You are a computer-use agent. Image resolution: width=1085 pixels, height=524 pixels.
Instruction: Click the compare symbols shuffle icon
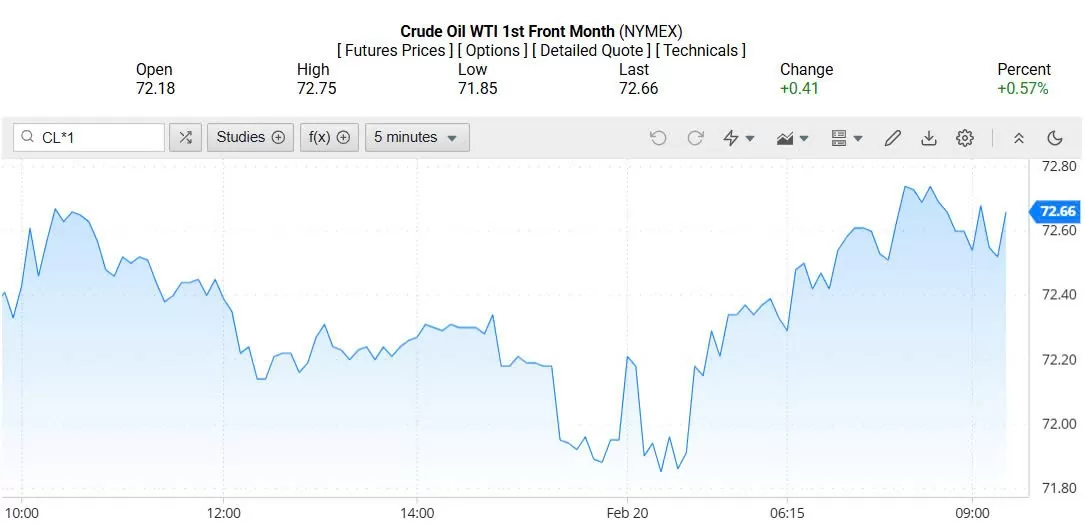(x=185, y=137)
